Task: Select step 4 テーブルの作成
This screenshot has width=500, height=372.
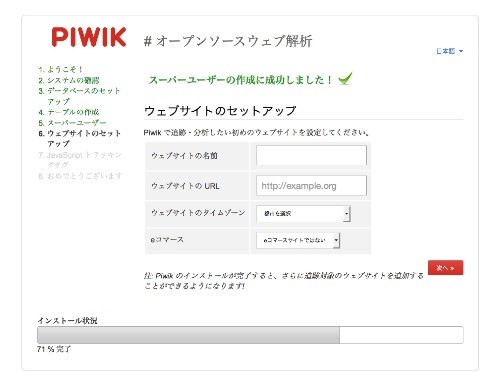Action: 69,112
